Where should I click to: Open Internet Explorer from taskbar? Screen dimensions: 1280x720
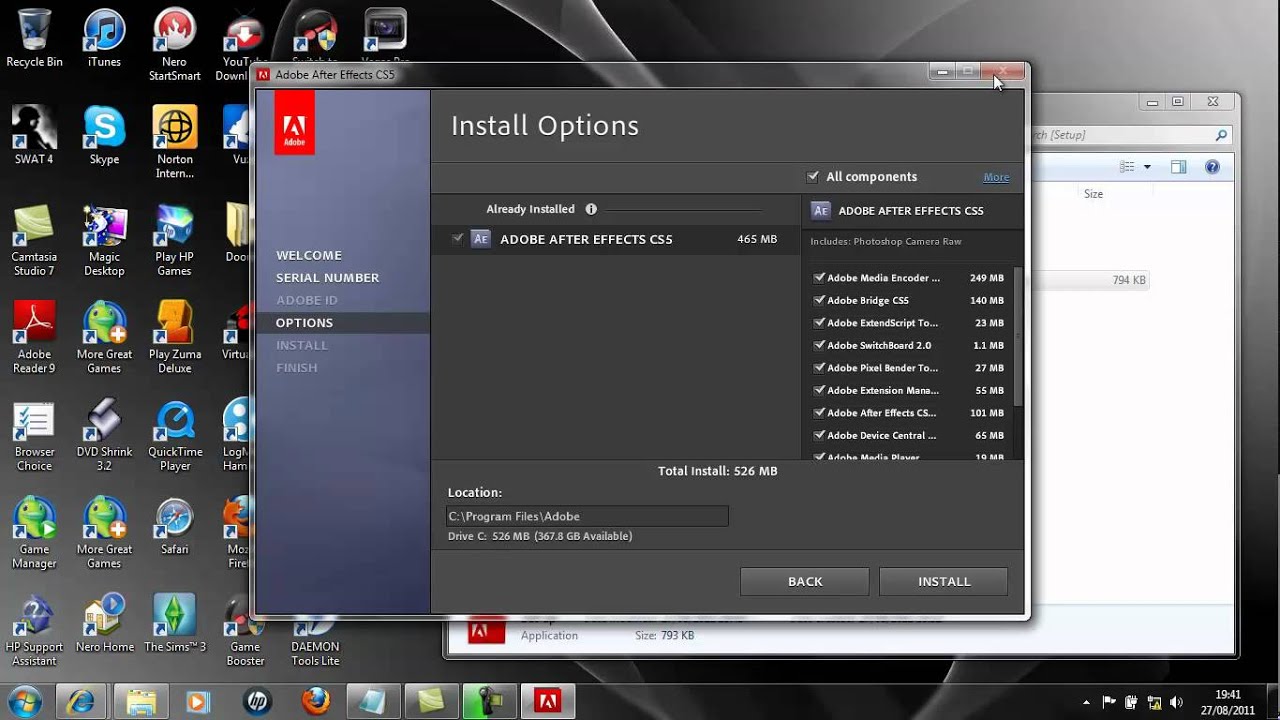pos(79,701)
